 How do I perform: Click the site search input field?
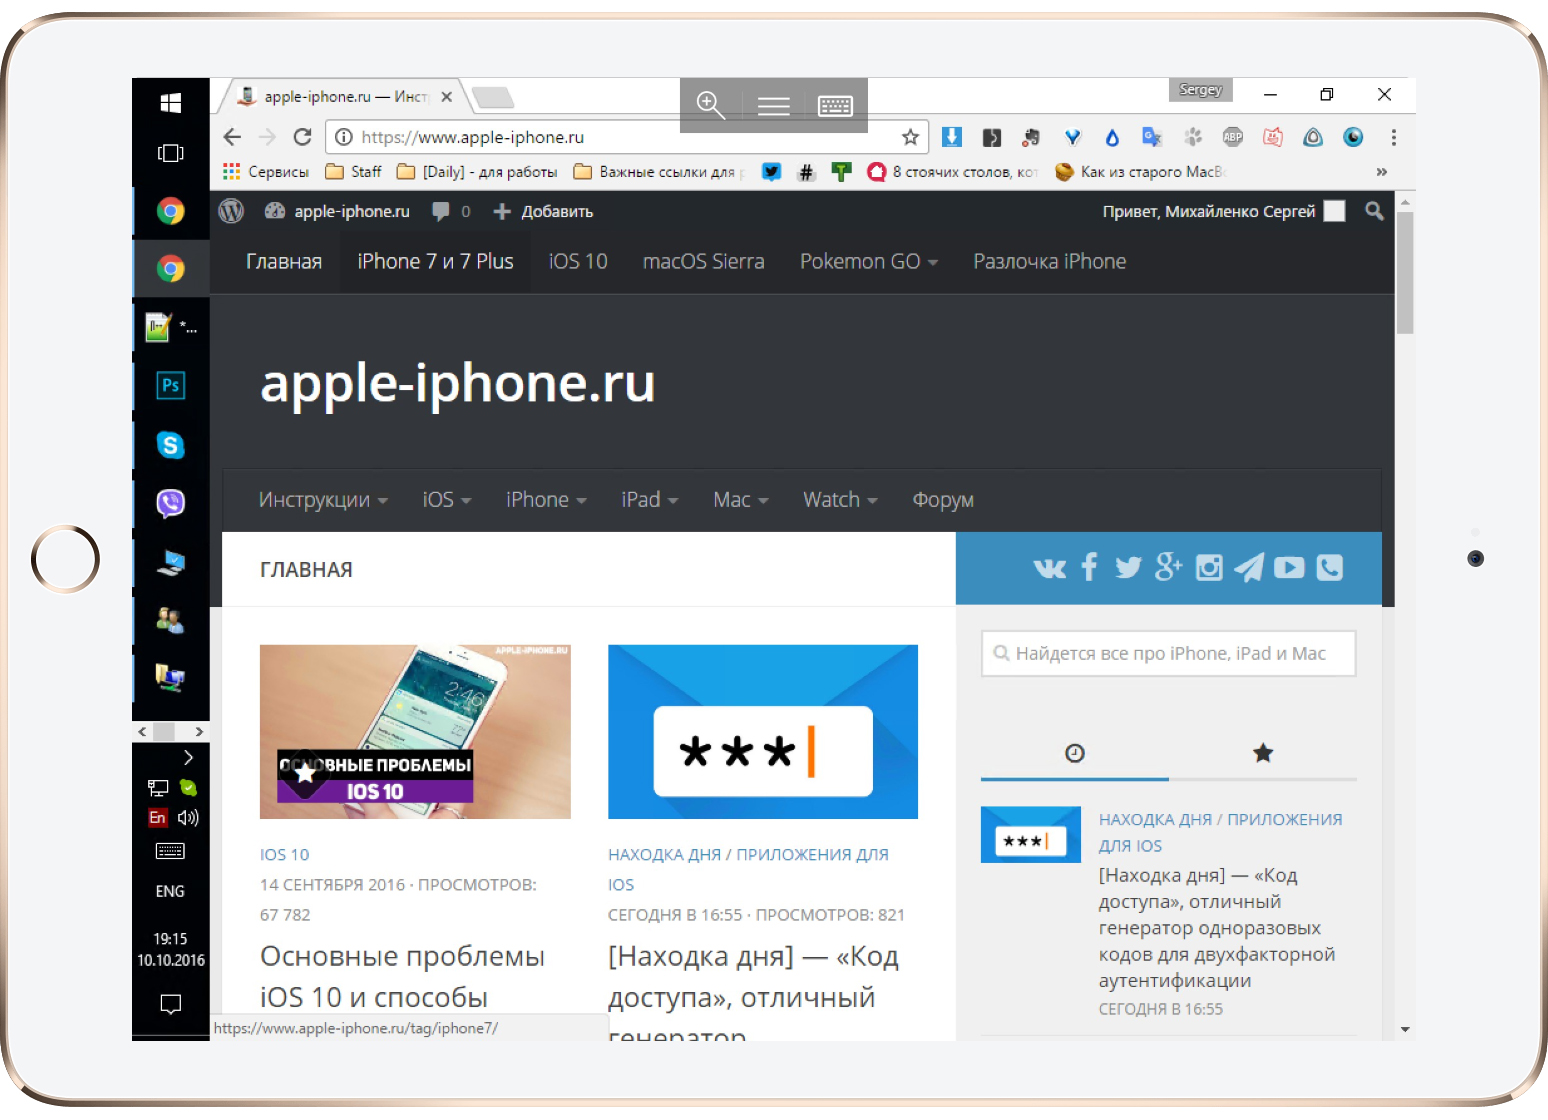[1169, 653]
